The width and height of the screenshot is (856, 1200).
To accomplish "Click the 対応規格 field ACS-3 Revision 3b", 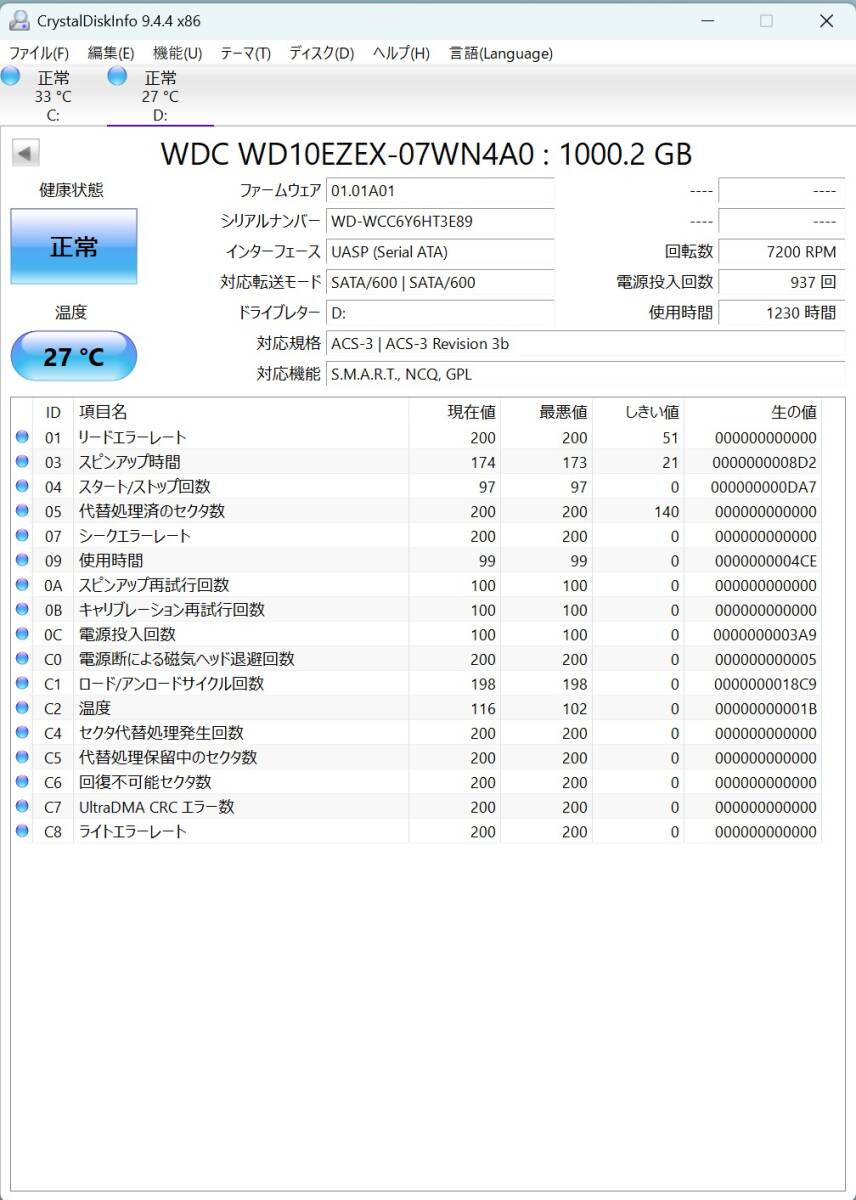I will 585,344.
